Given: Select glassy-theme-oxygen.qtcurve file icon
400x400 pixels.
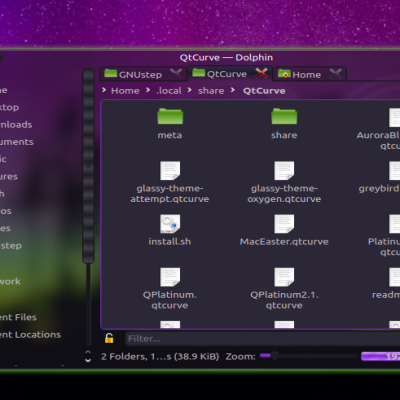Looking at the screenshot, I should (x=284, y=170).
